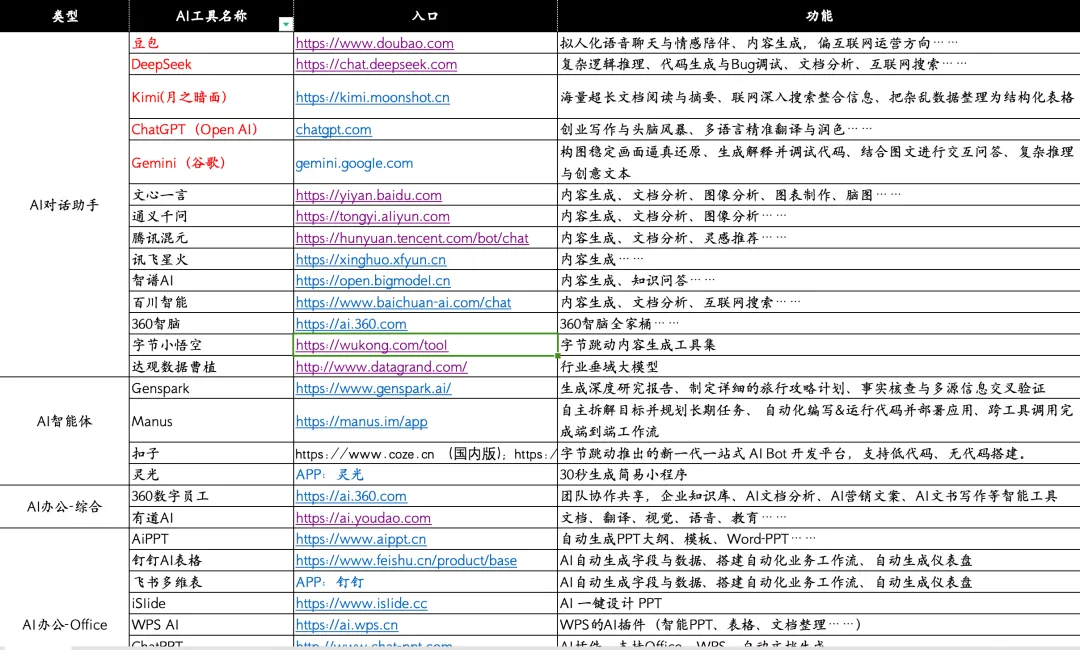Click the Kimi(月之暗面) cell
The height and width of the screenshot is (650, 1080).
coord(211,97)
